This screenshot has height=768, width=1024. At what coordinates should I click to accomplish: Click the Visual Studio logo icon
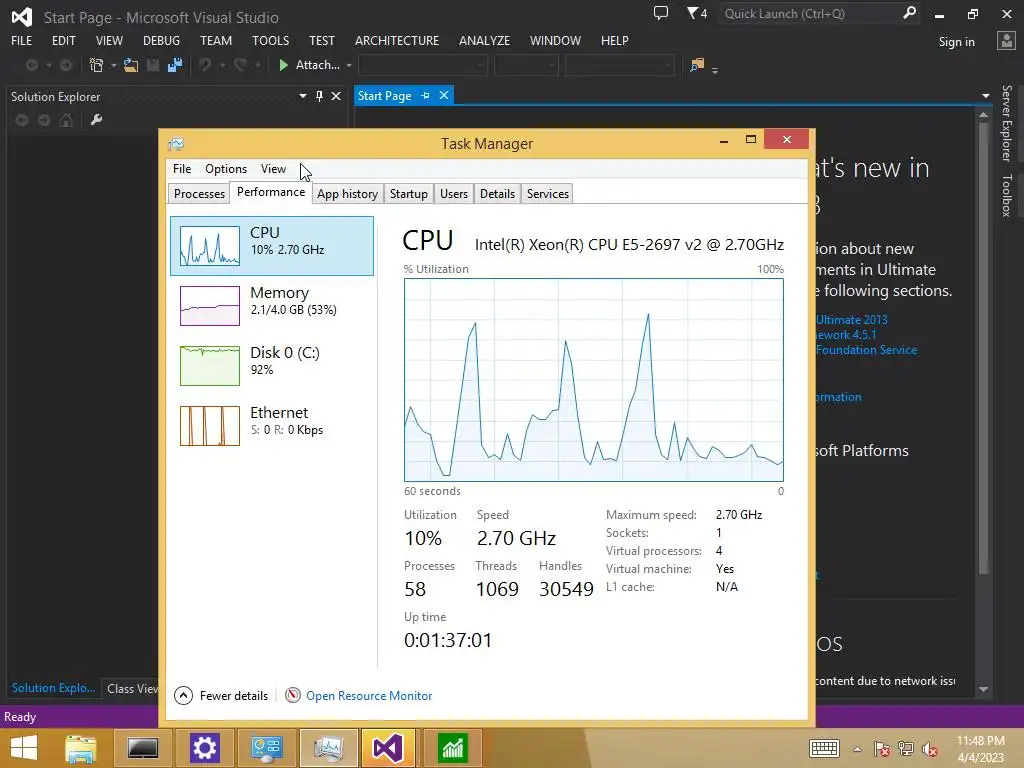tap(22, 17)
